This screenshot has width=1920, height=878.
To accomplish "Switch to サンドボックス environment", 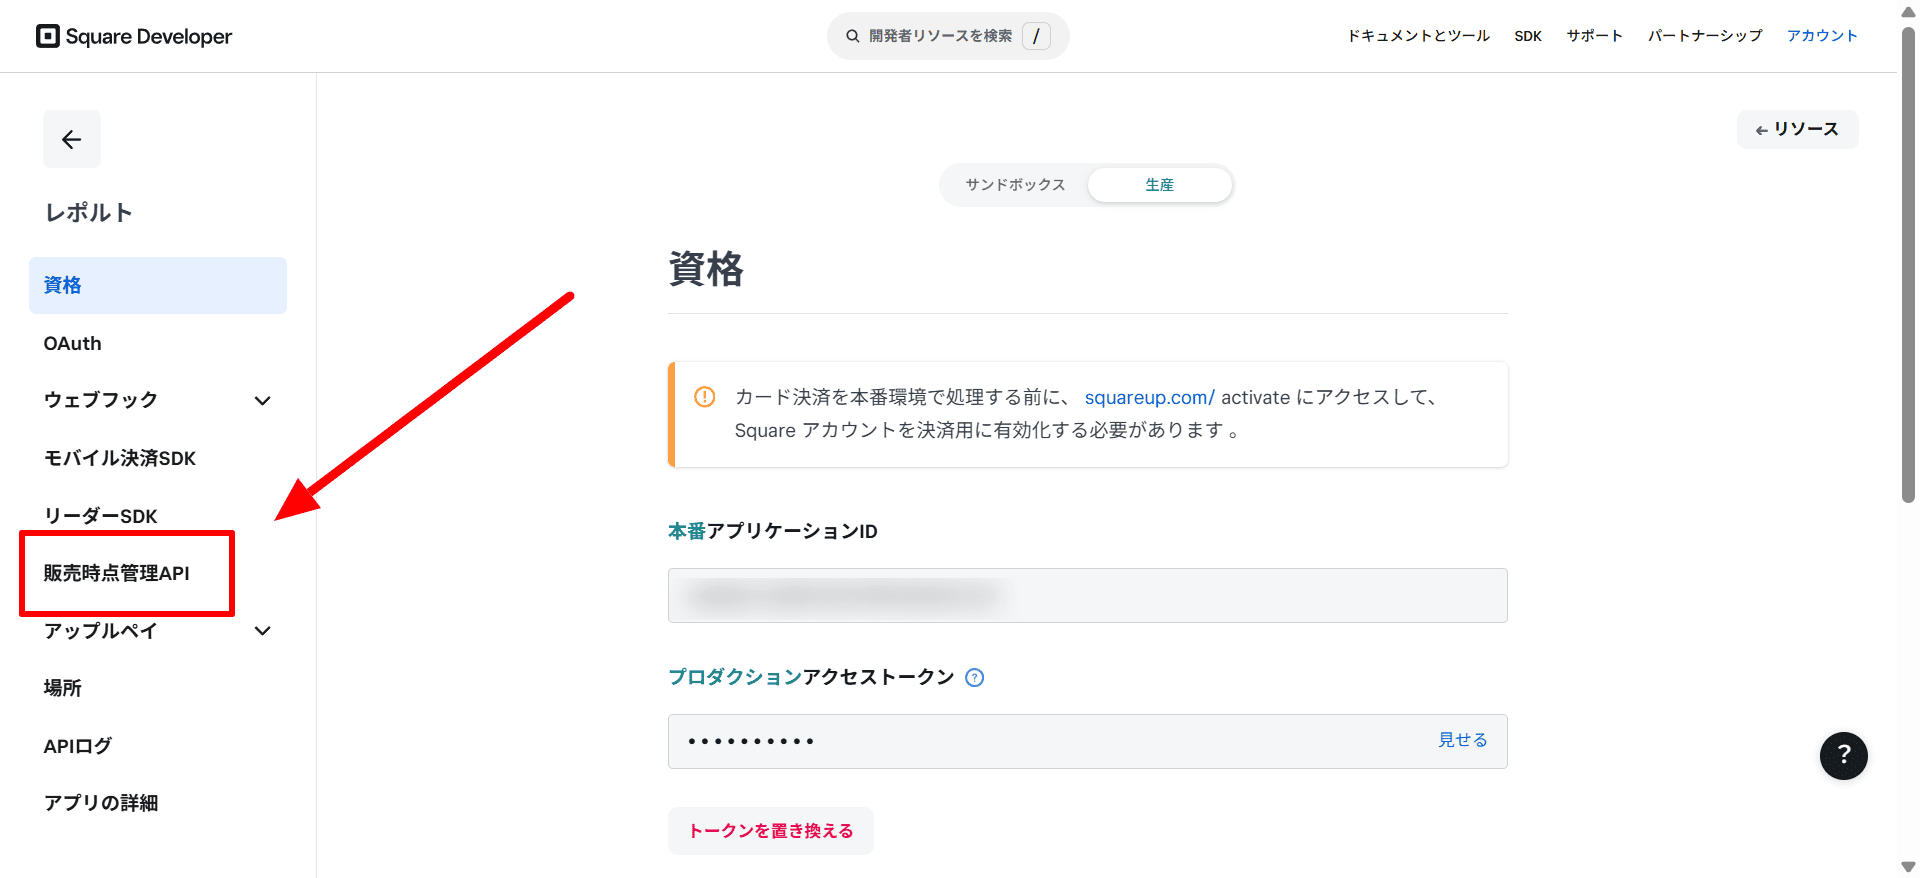I will pyautogui.click(x=1015, y=185).
